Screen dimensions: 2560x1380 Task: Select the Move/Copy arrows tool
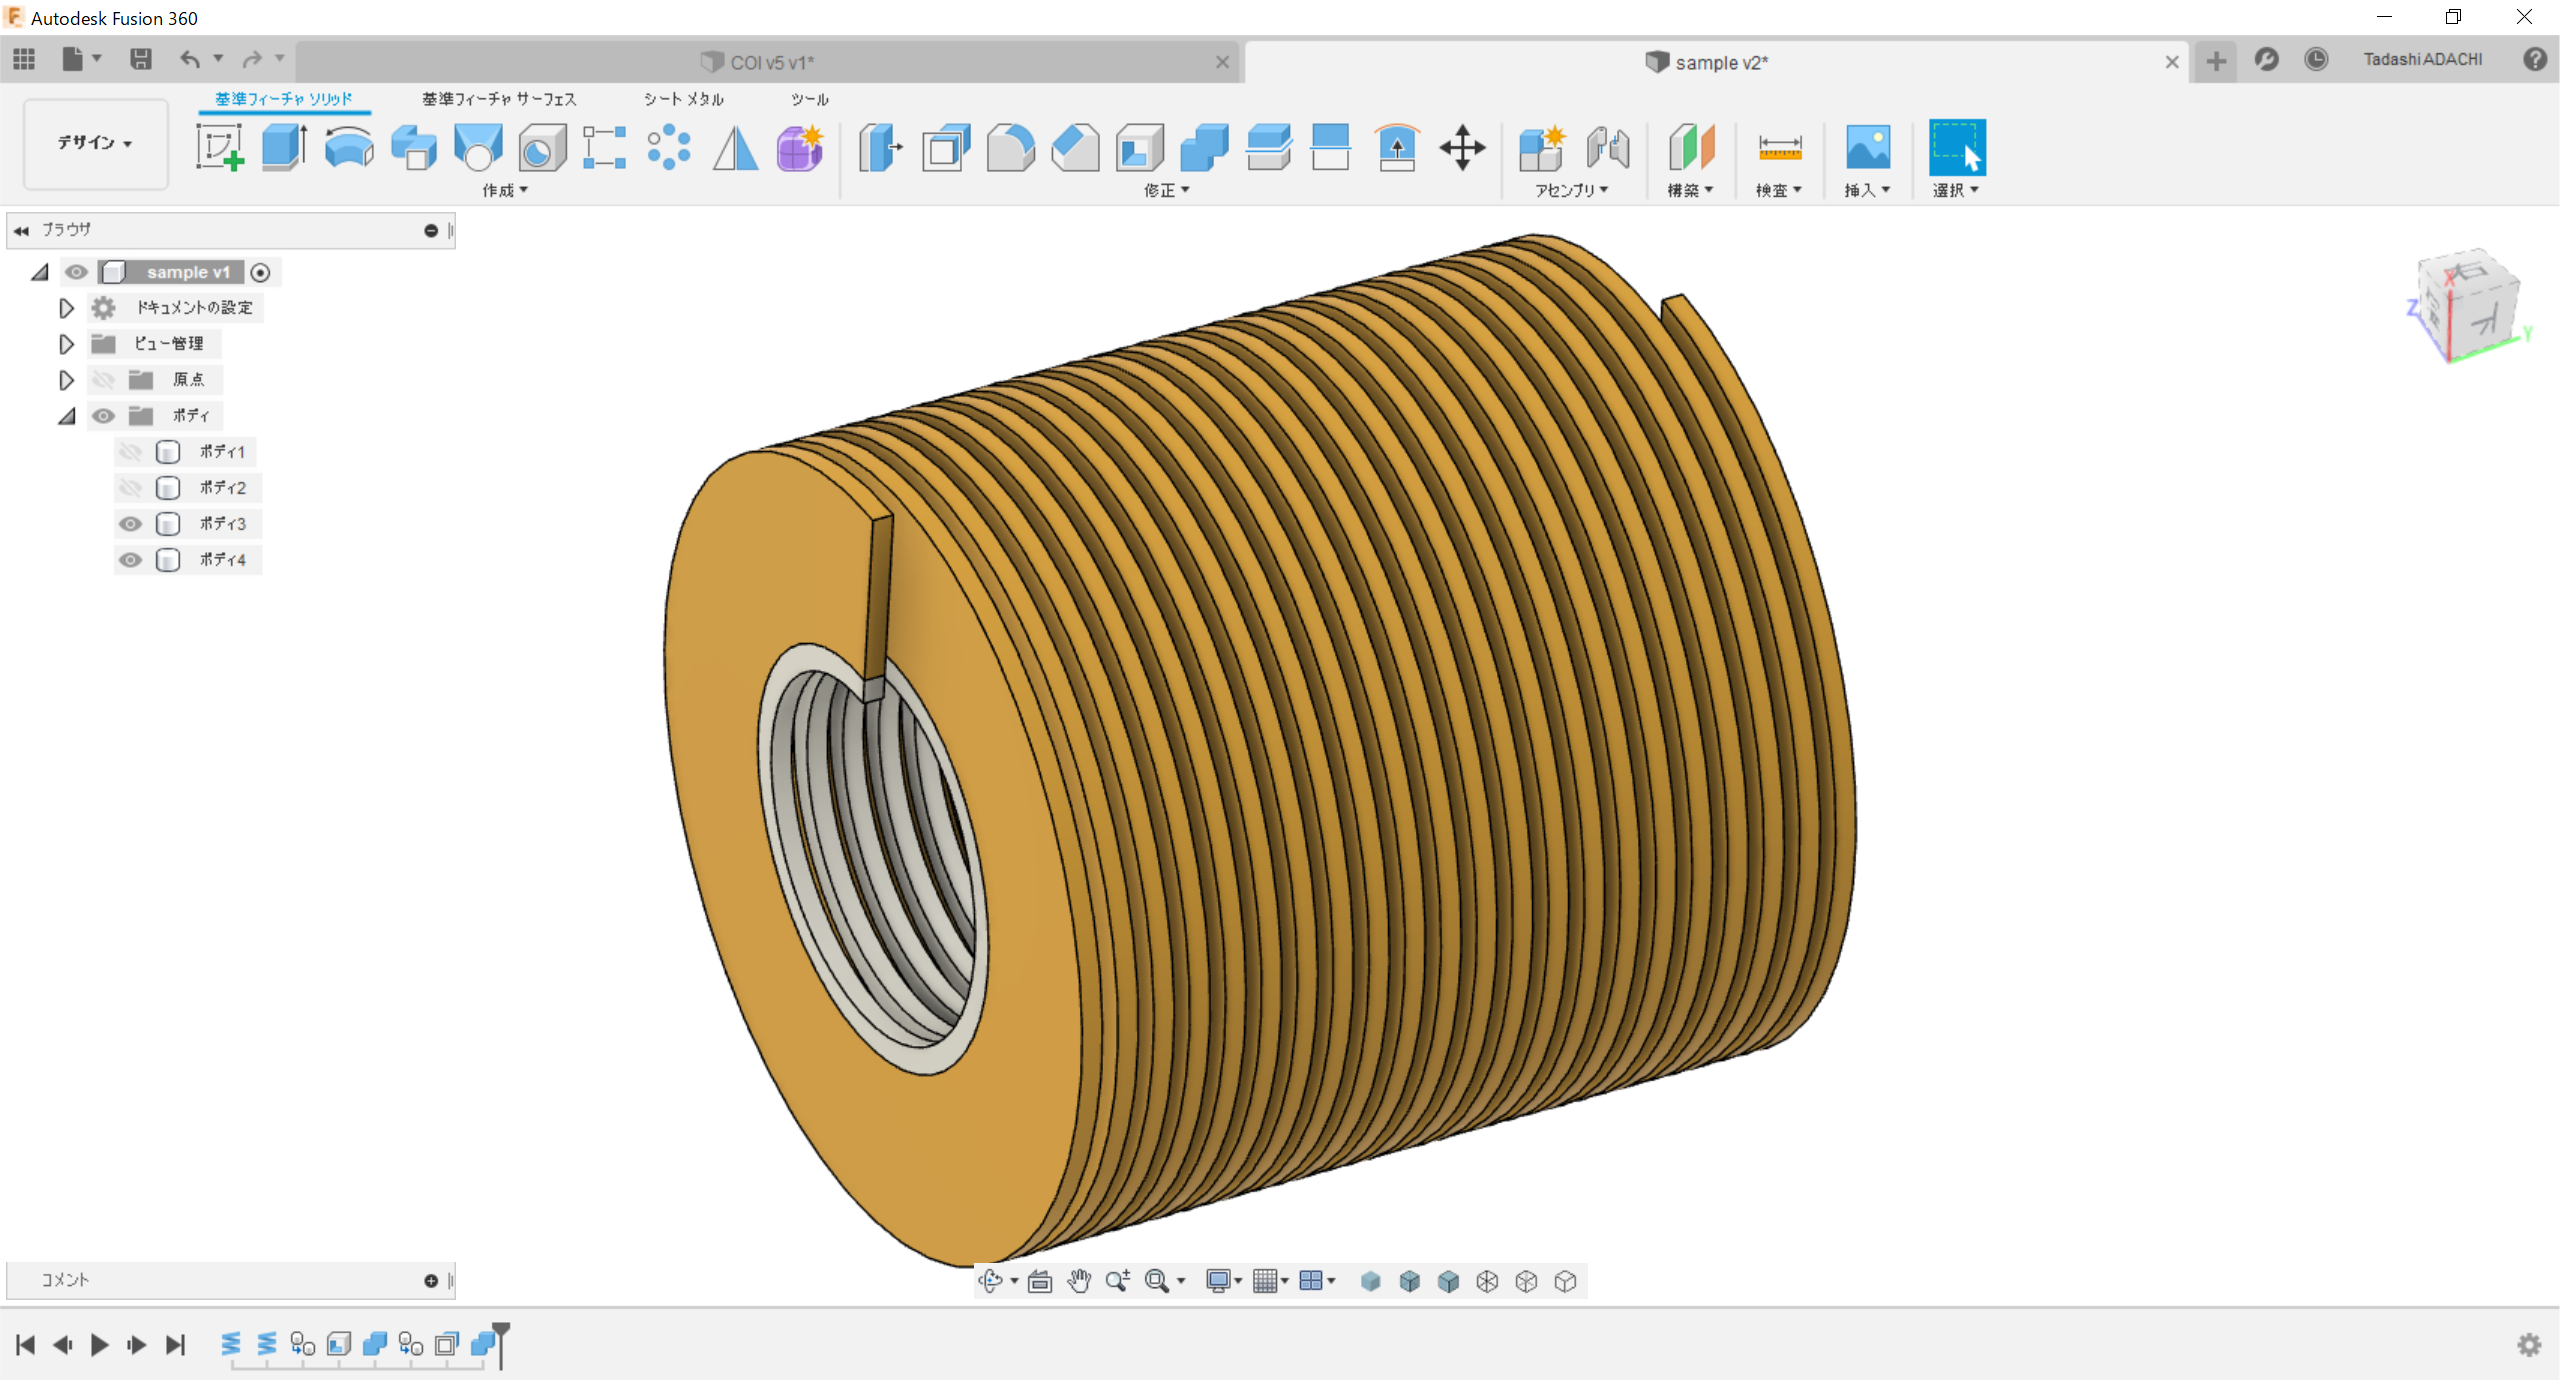(x=1462, y=147)
